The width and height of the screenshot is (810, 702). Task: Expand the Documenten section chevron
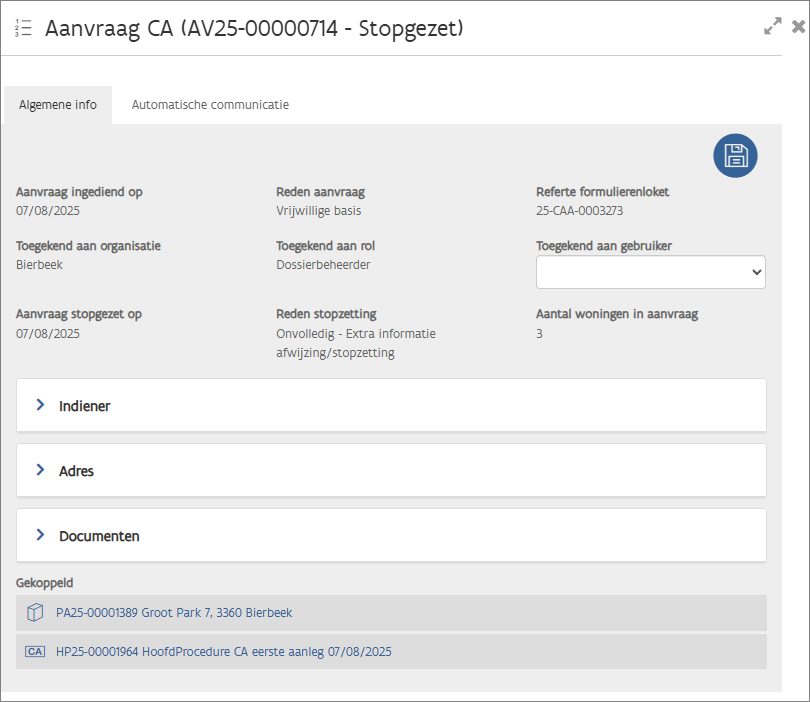click(41, 535)
